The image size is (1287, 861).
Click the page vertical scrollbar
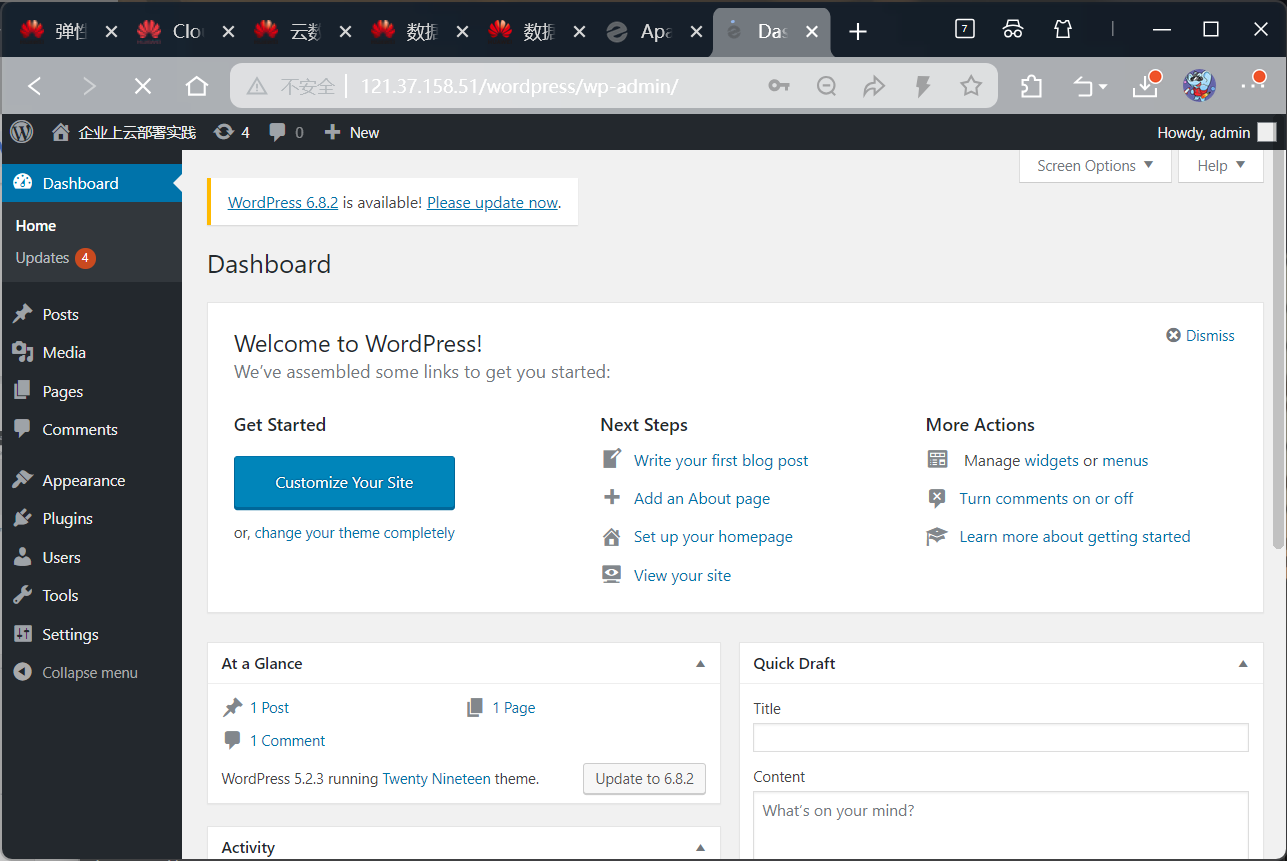(x=1278, y=349)
